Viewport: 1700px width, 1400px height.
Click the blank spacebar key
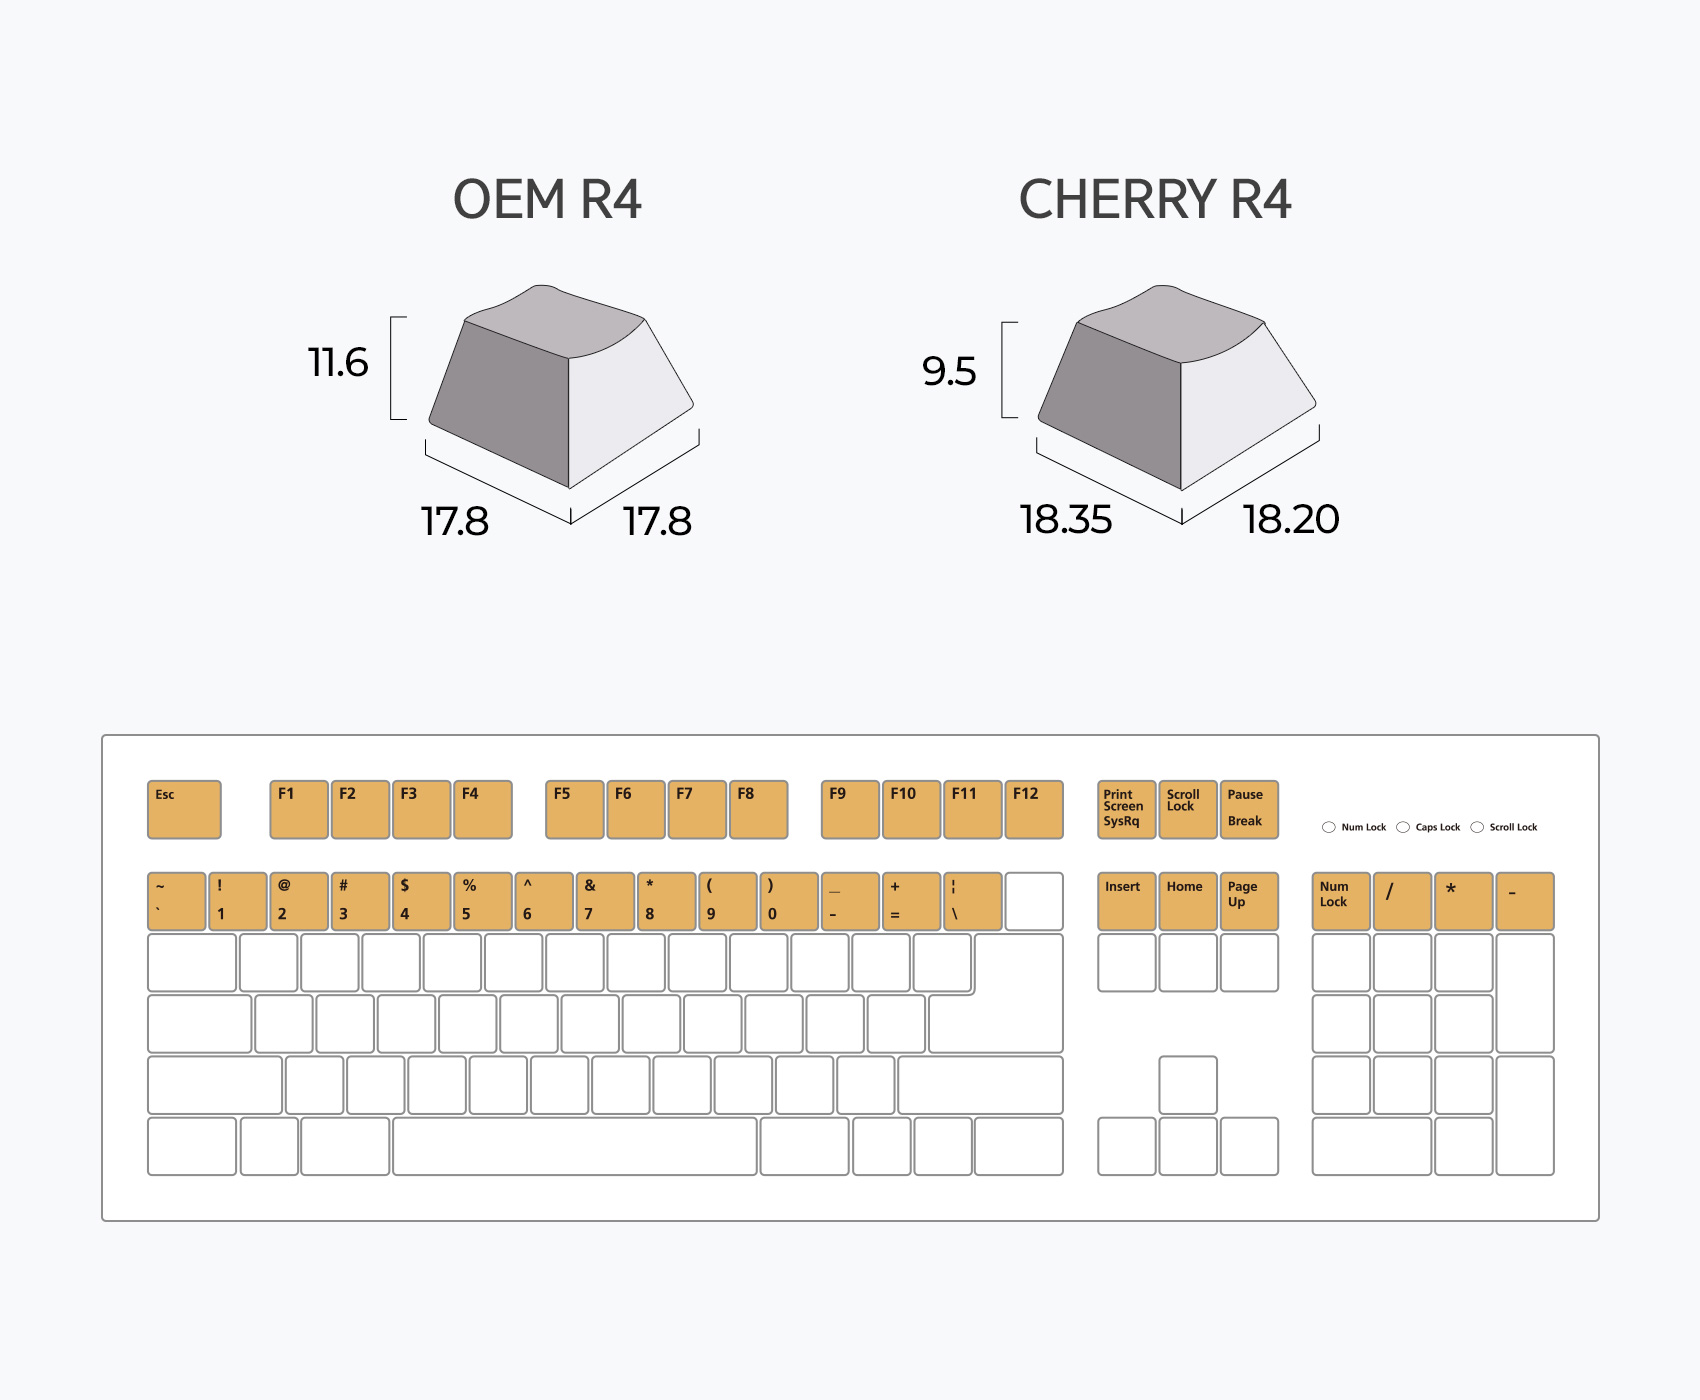point(574,1146)
